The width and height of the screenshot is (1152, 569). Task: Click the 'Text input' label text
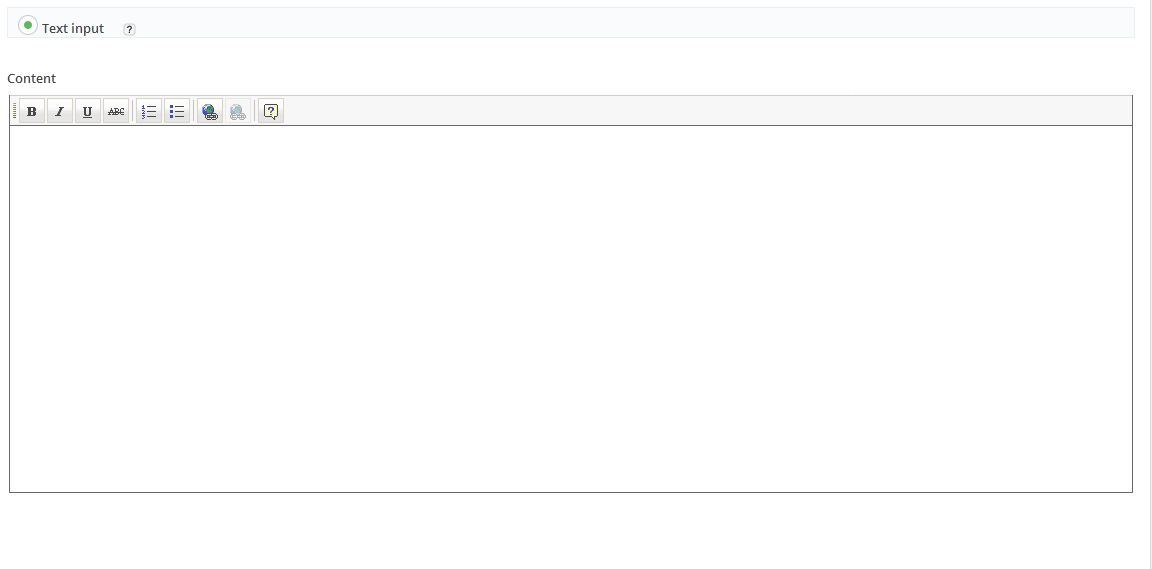coord(73,29)
